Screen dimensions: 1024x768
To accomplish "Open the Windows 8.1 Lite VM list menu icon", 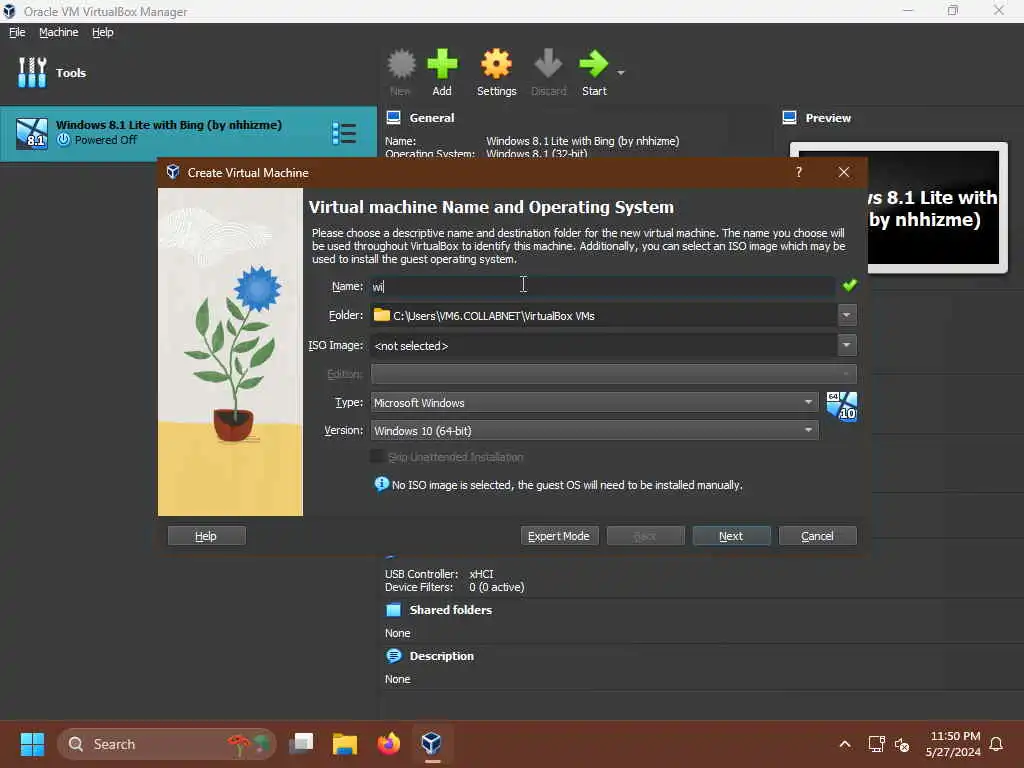I will 344,133.
